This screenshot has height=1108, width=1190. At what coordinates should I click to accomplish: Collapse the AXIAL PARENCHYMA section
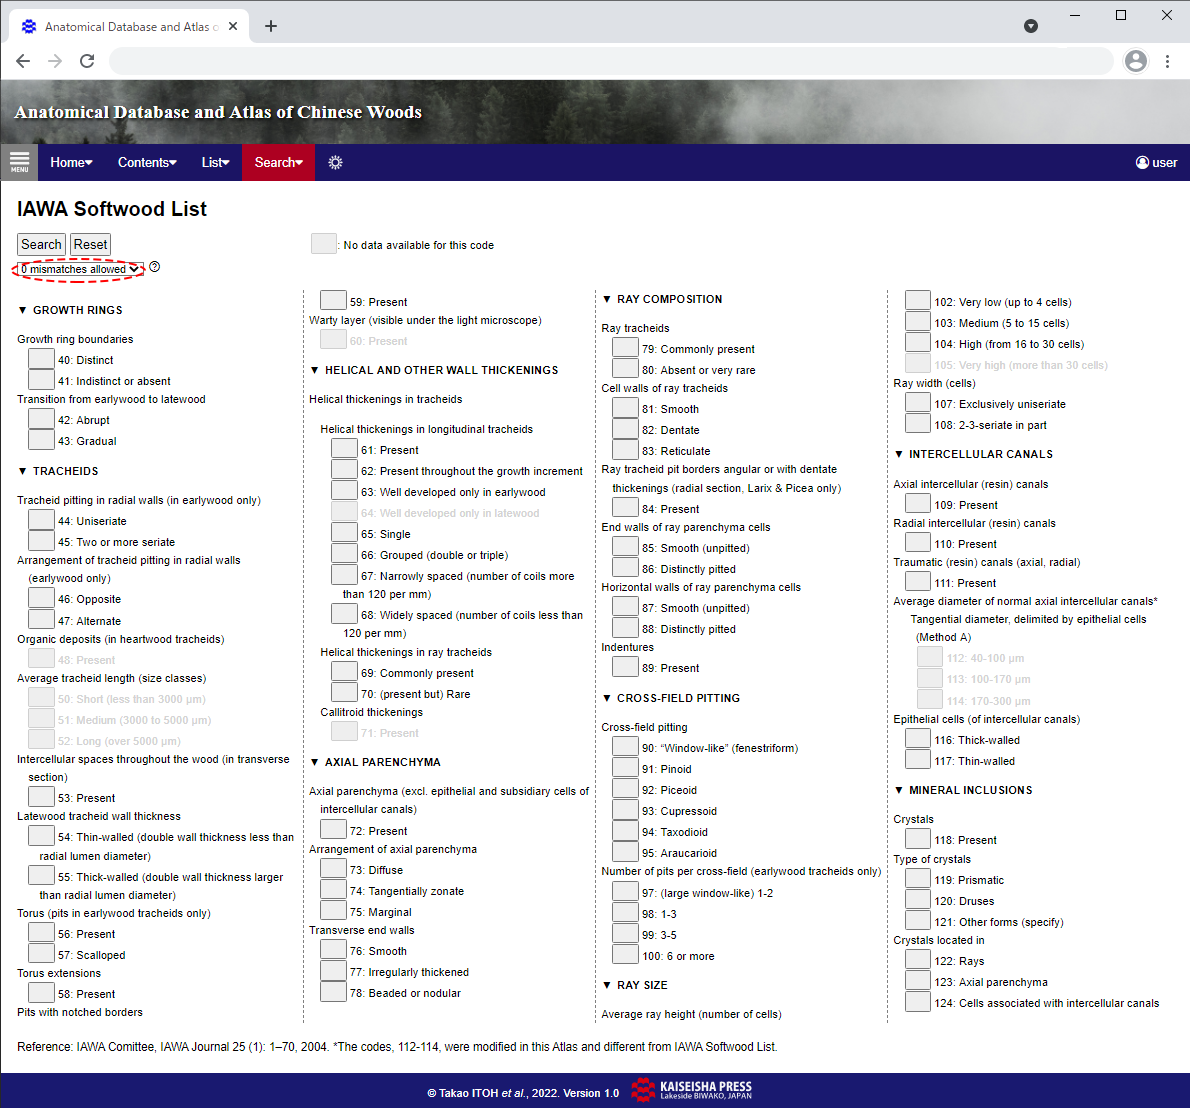tap(315, 762)
